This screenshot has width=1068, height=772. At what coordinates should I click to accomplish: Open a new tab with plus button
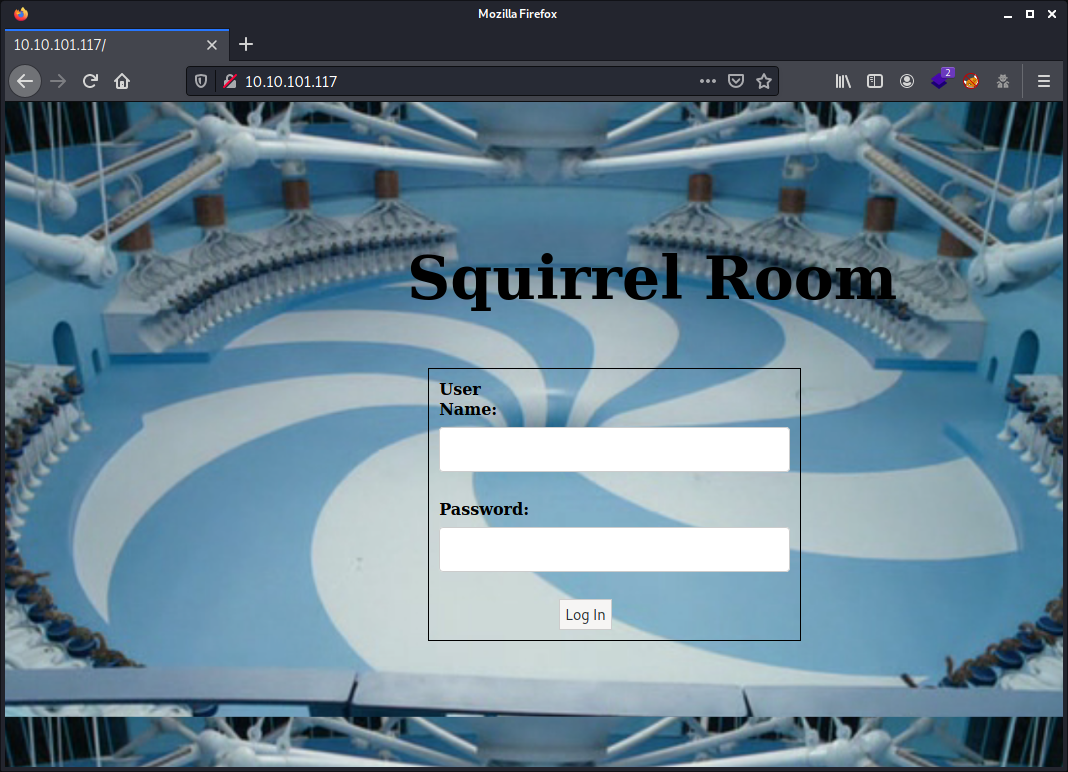point(246,44)
